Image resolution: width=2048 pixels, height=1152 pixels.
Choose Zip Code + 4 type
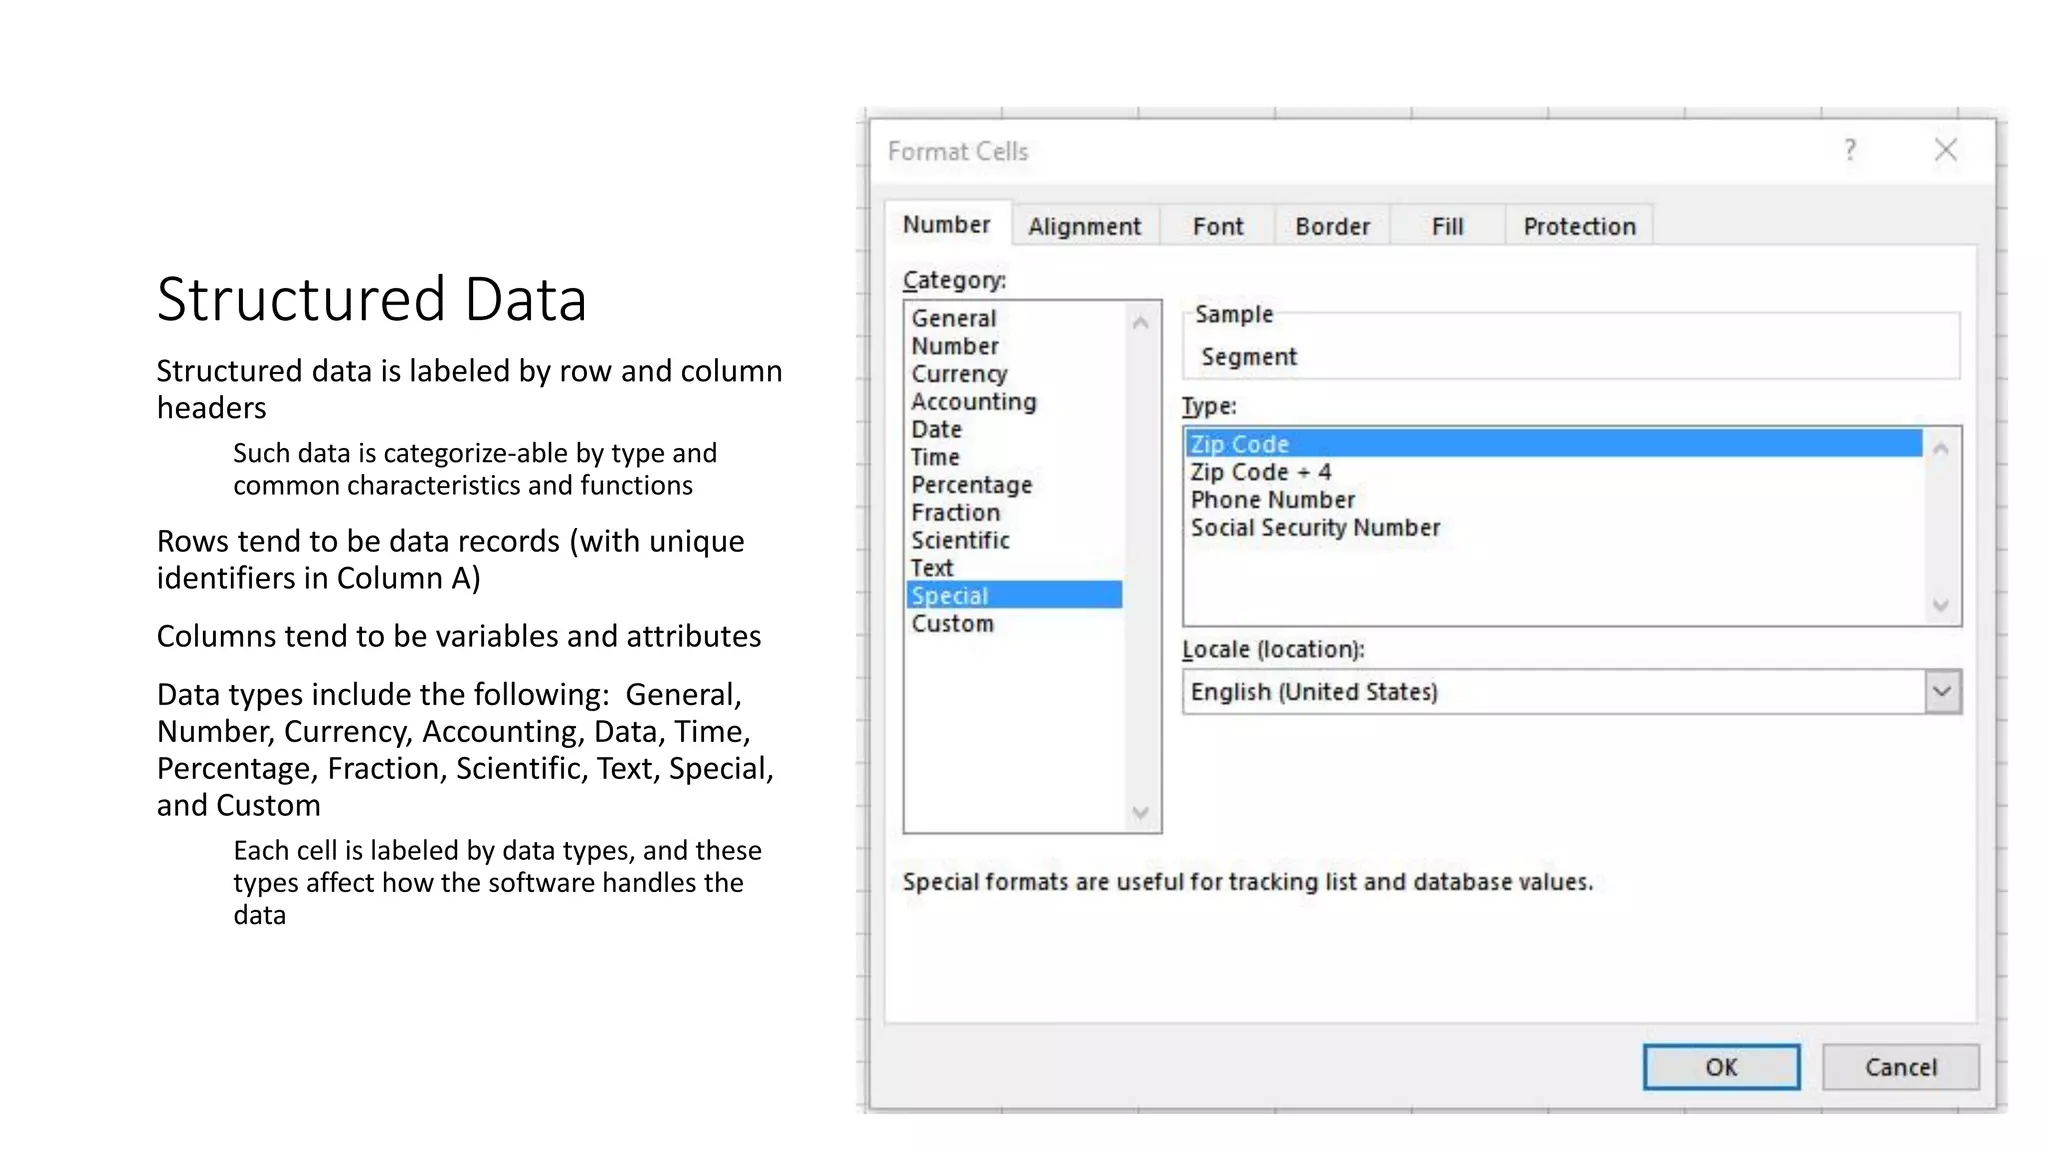[1260, 472]
